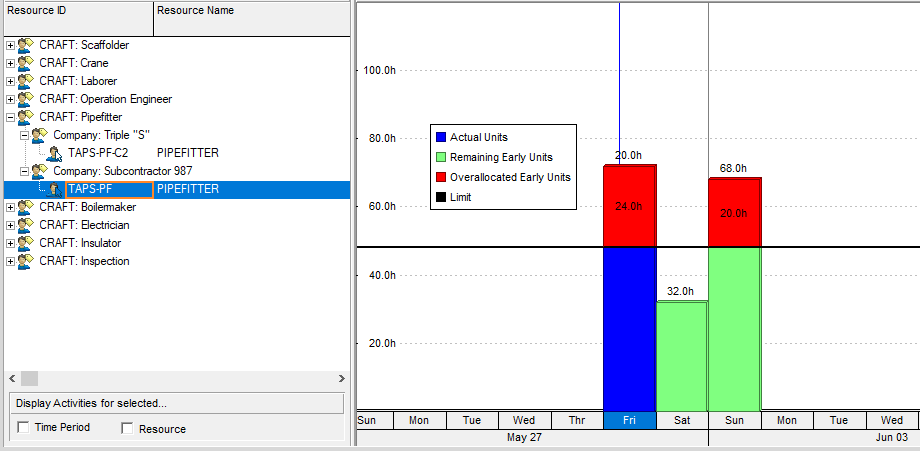Image resolution: width=920 pixels, height=451 pixels.
Task: Collapse the CRAFT: Pipefitter tree node
Action: pyautogui.click(x=10, y=117)
